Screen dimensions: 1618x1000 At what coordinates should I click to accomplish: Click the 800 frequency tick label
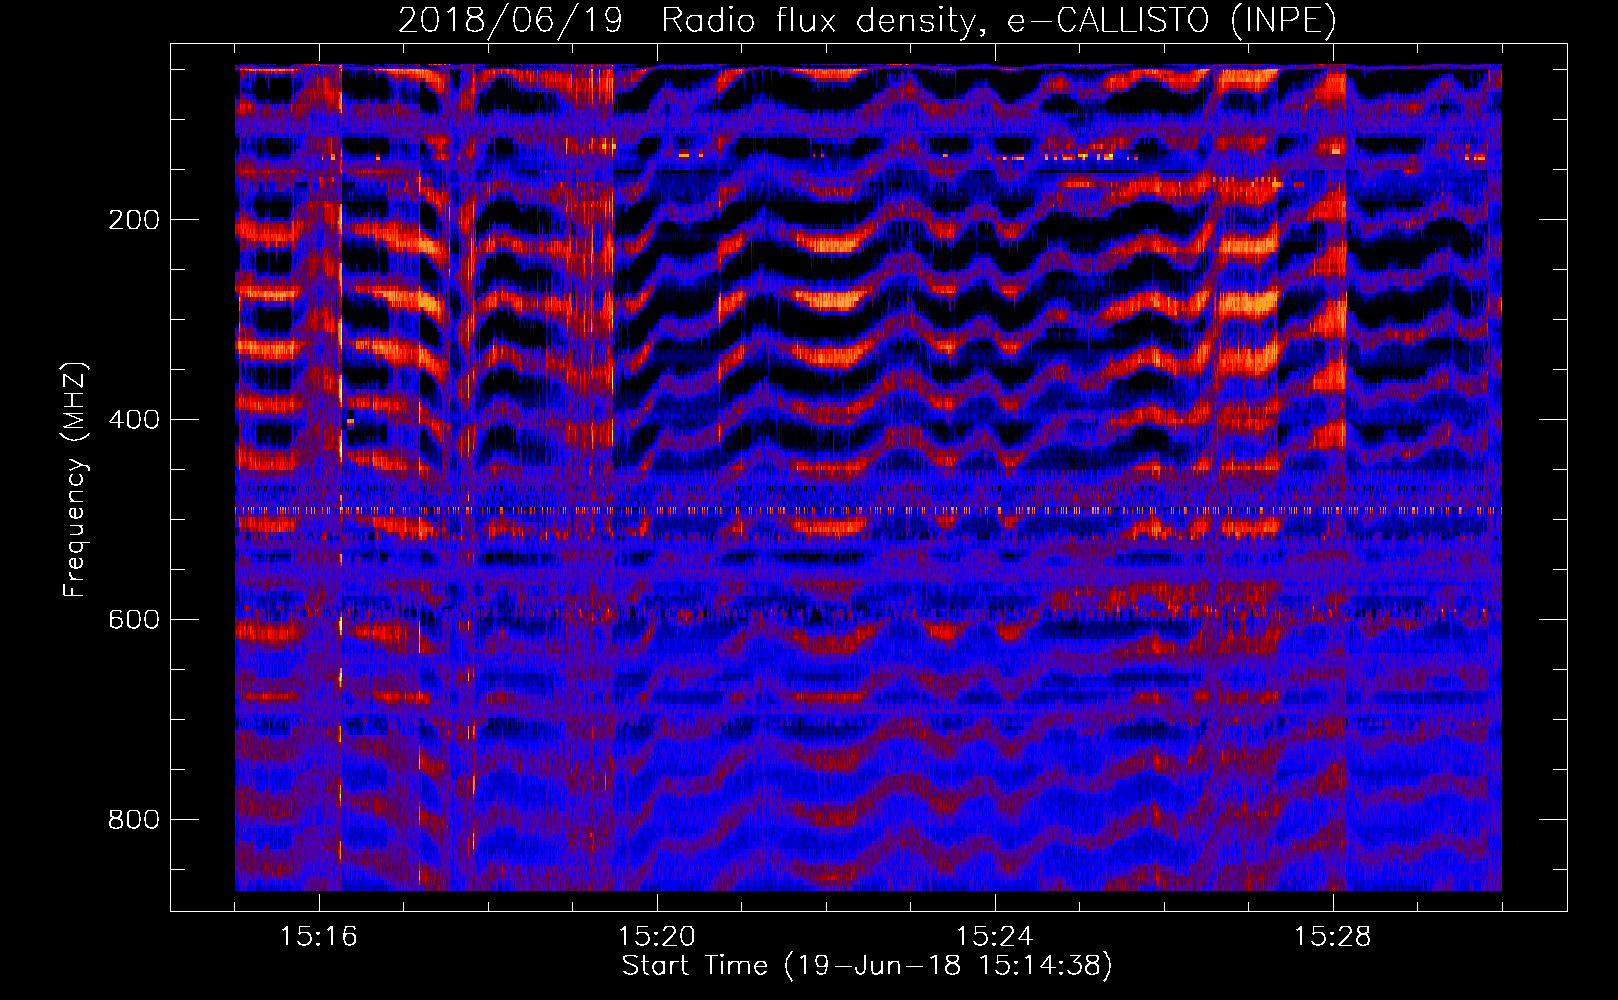[x=134, y=820]
